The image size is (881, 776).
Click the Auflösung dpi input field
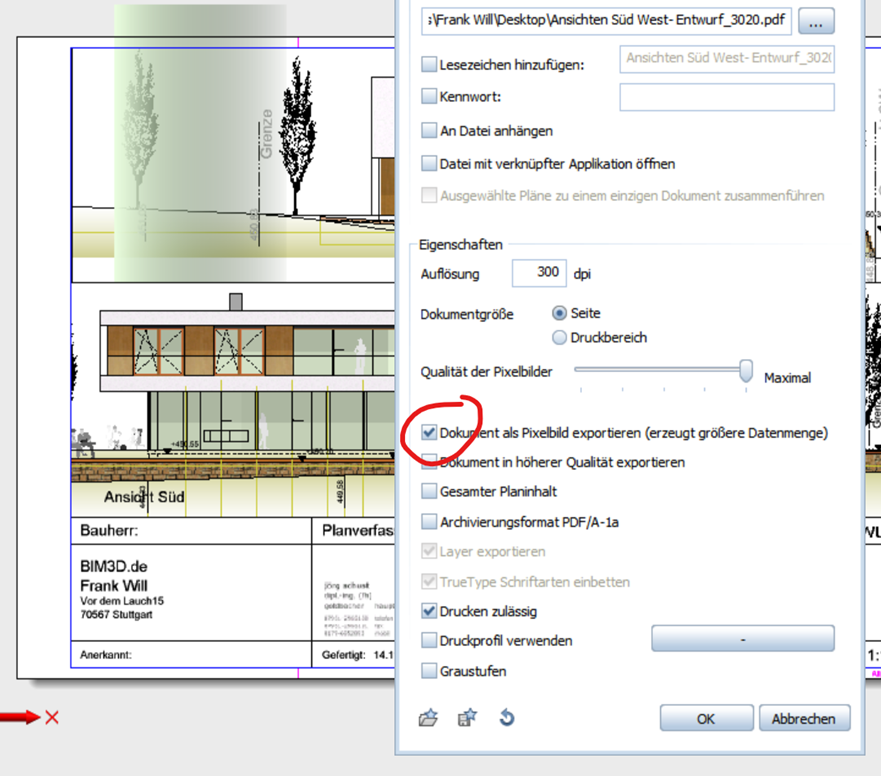point(539,273)
